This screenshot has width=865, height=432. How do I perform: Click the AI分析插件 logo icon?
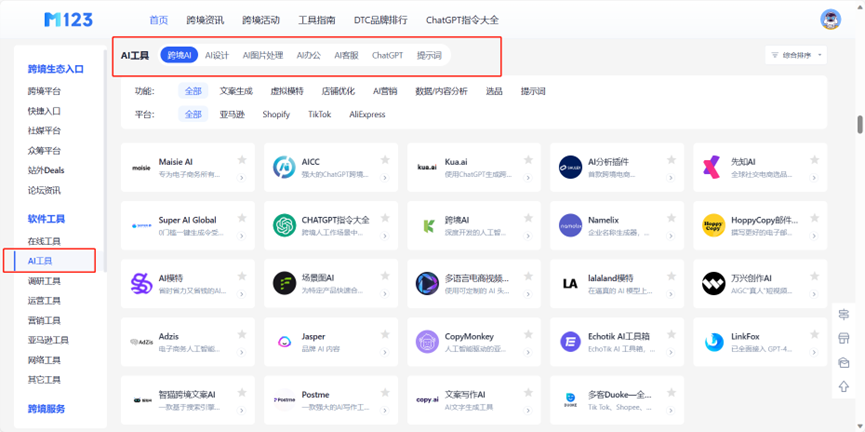click(570, 167)
